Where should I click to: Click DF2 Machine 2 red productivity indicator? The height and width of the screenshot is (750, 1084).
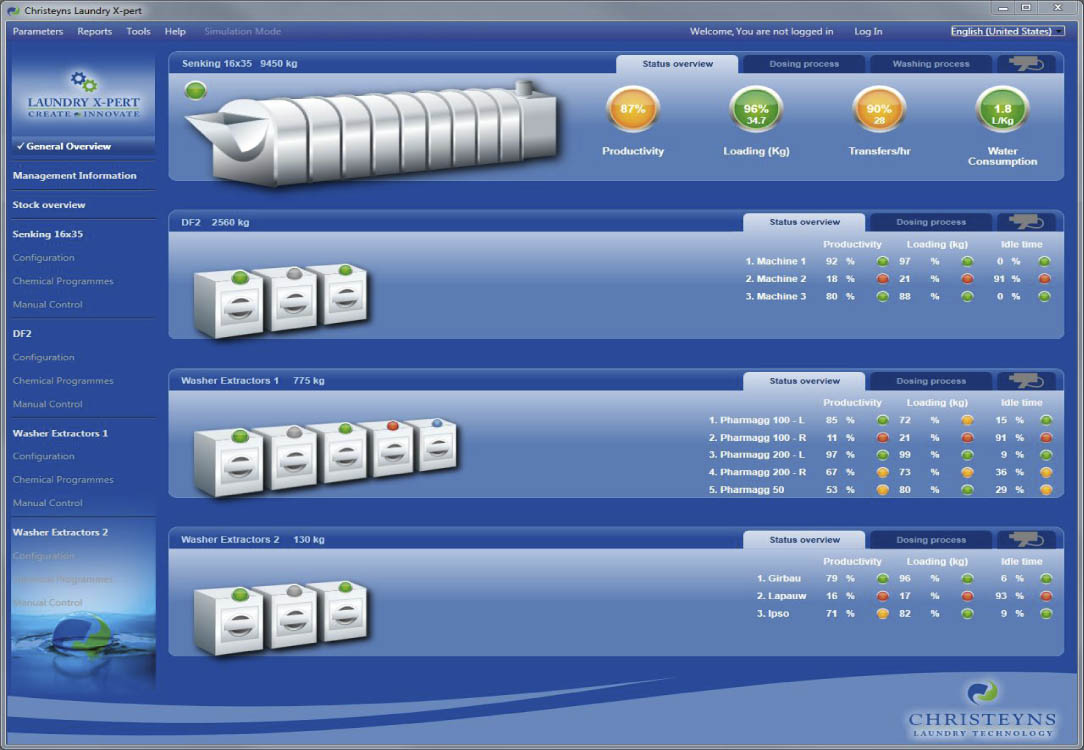[x=882, y=279]
